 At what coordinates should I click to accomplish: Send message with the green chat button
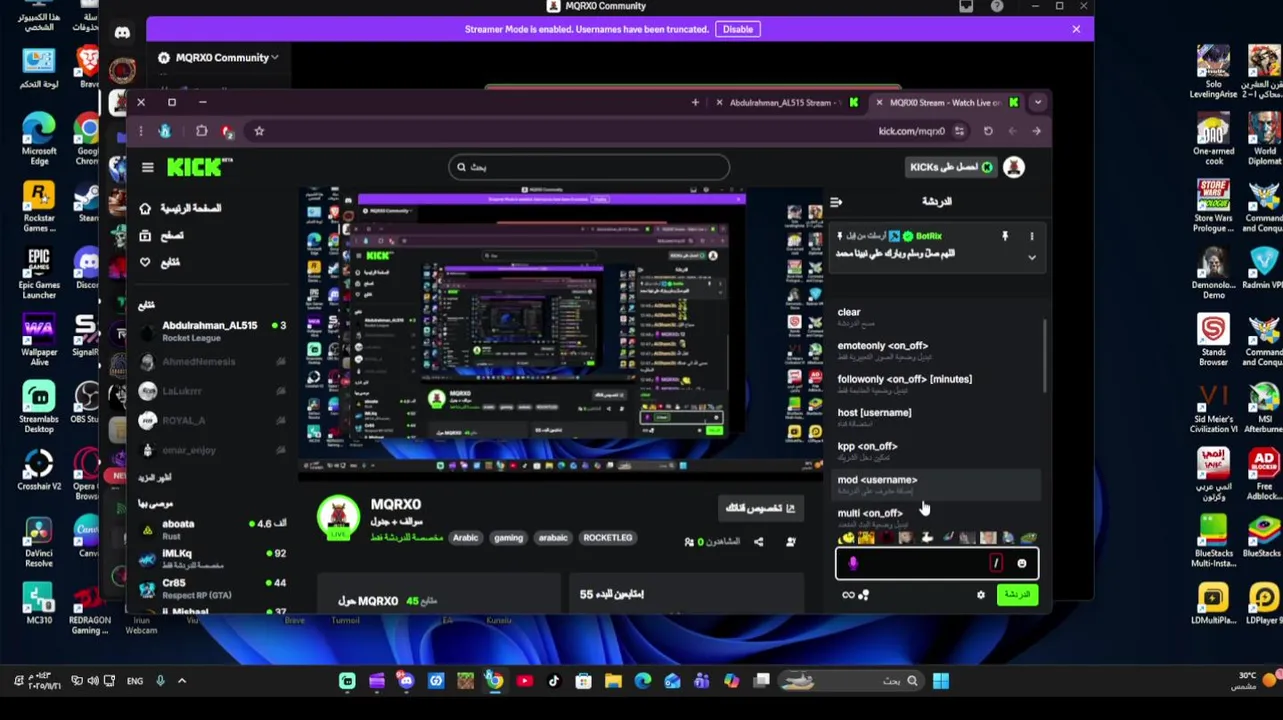(1017, 595)
